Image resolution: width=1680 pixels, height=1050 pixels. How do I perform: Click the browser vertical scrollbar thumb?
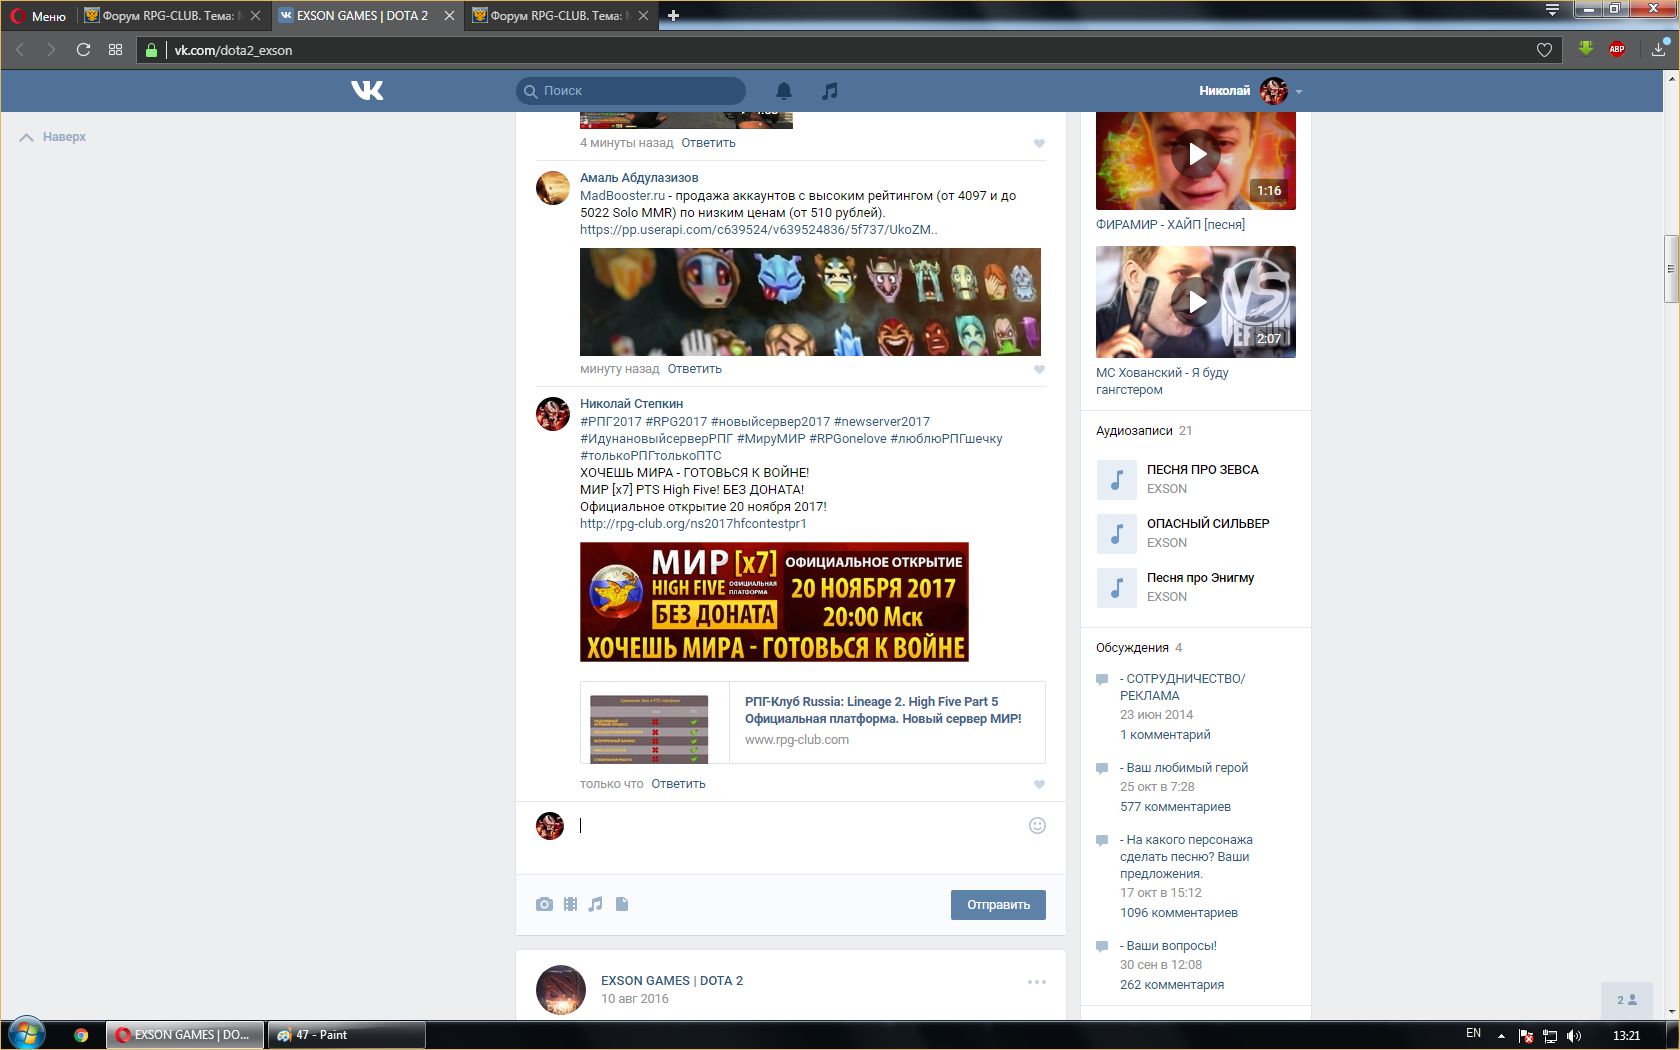click(1670, 269)
